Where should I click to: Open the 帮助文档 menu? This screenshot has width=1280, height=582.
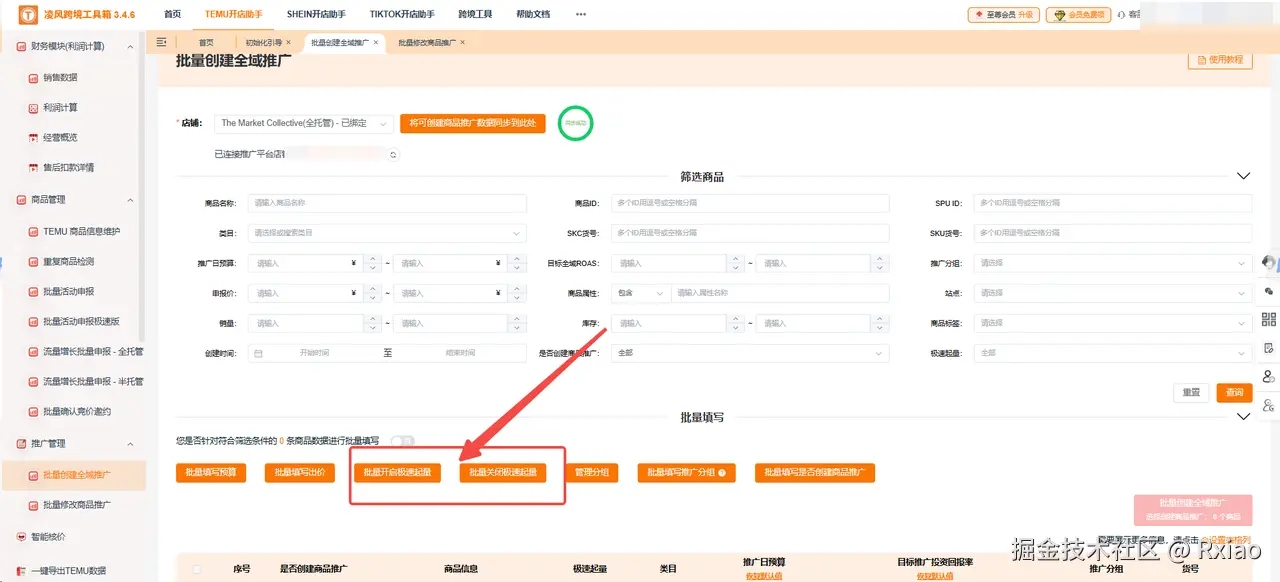[x=533, y=14]
